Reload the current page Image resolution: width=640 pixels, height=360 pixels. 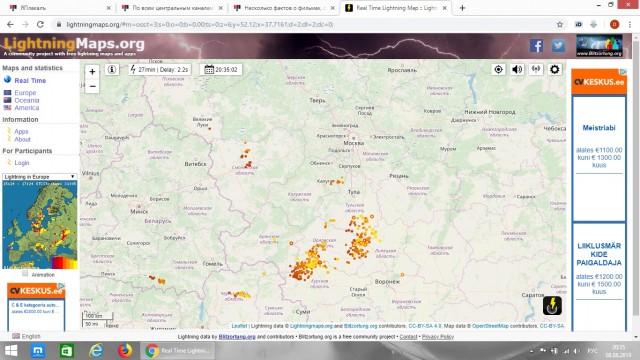pyautogui.click(x=40, y=24)
